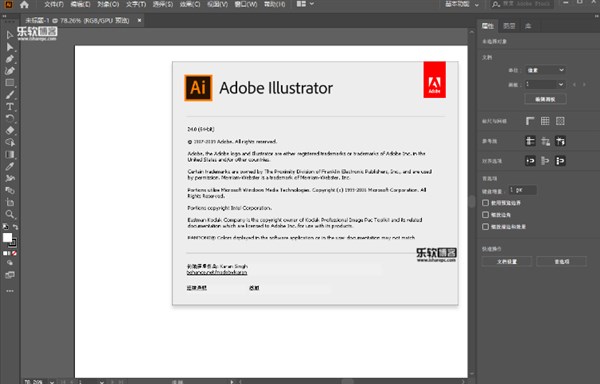The width and height of the screenshot is (600, 384).
Task: Select the Artboard tool
Action: pyautogui.click(x=10, y=202)
